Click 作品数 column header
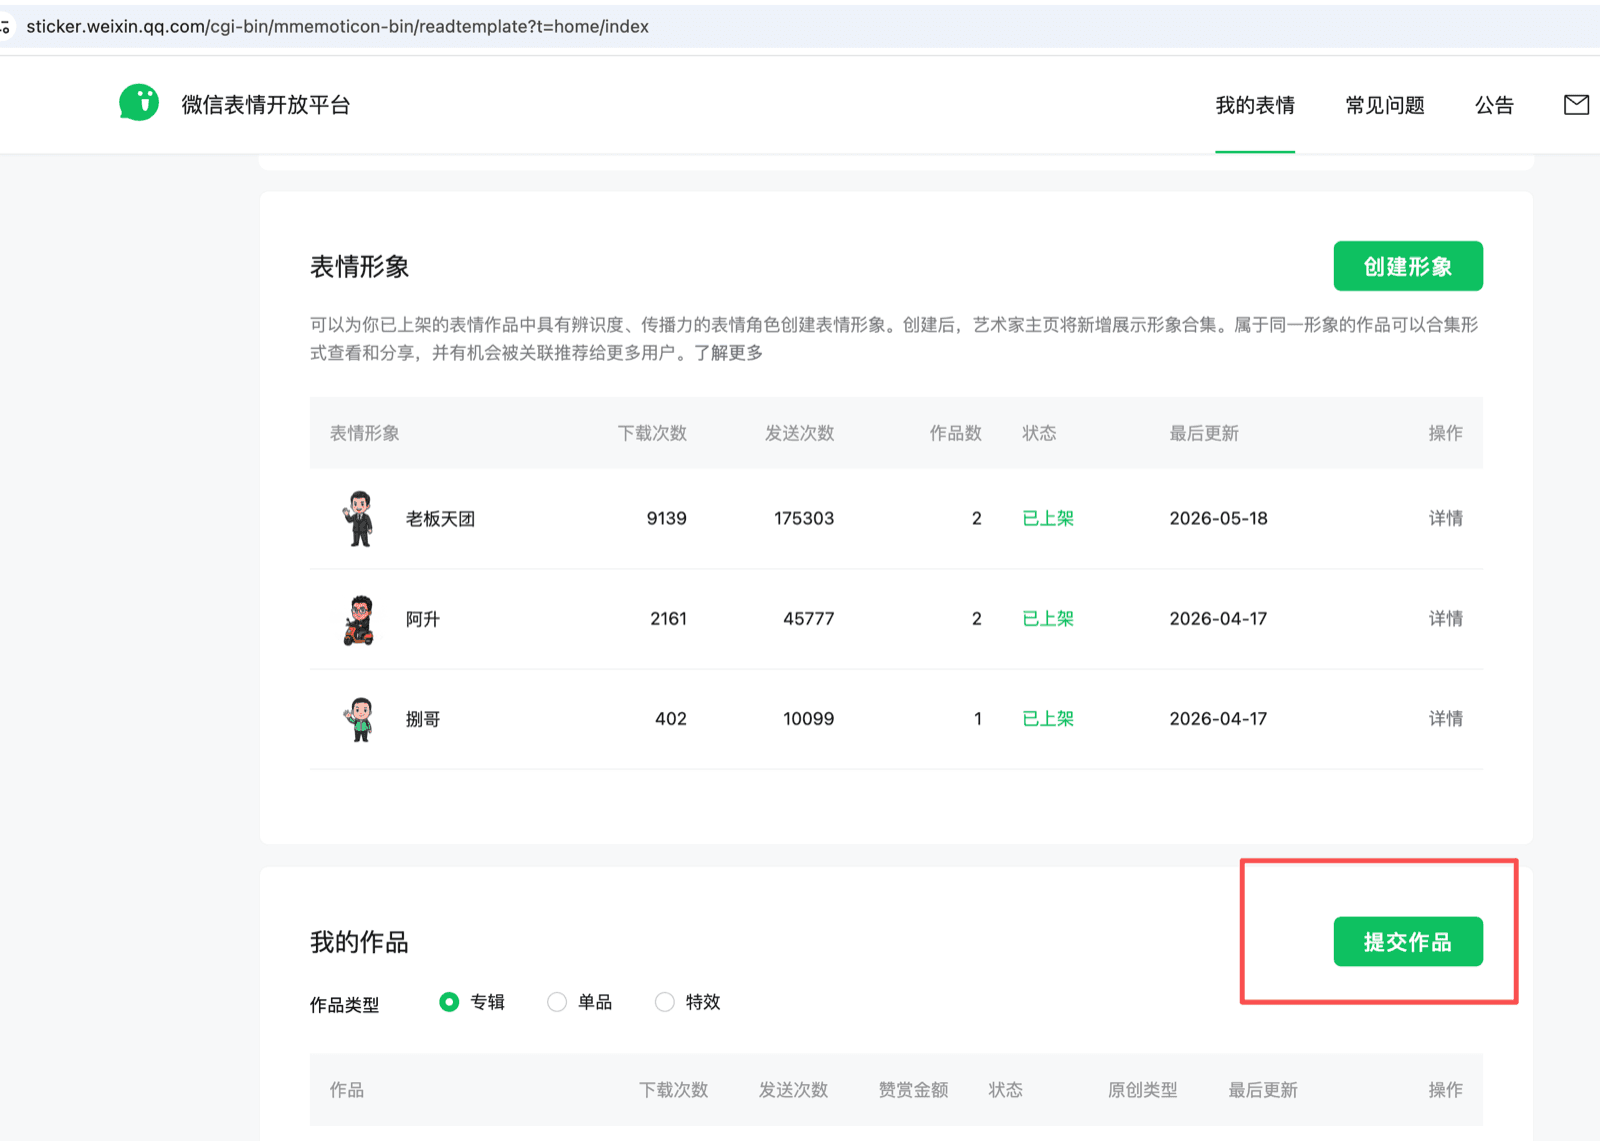 pos(955,433)
